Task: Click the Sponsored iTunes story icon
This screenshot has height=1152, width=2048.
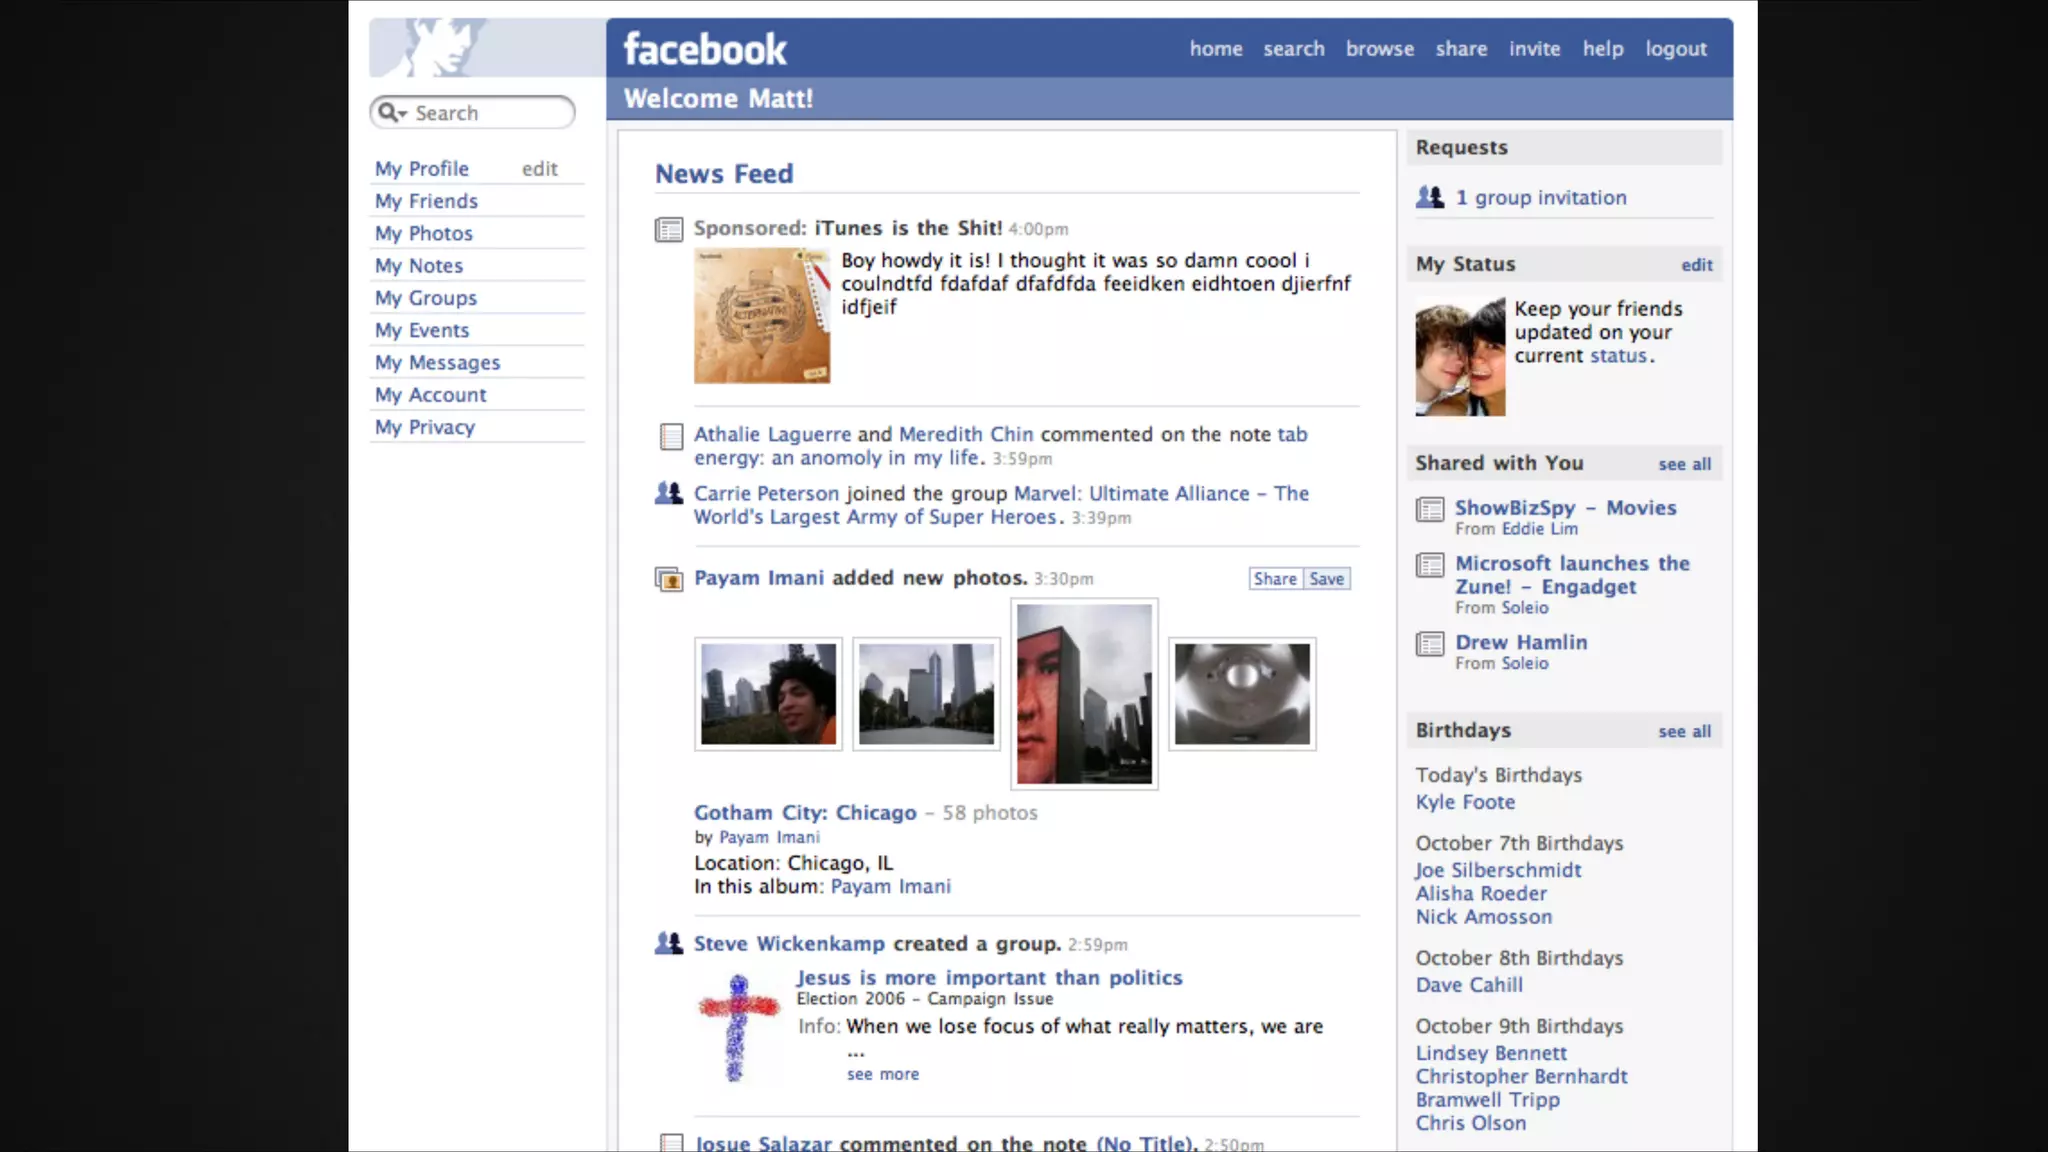Action: click(668, 229)
